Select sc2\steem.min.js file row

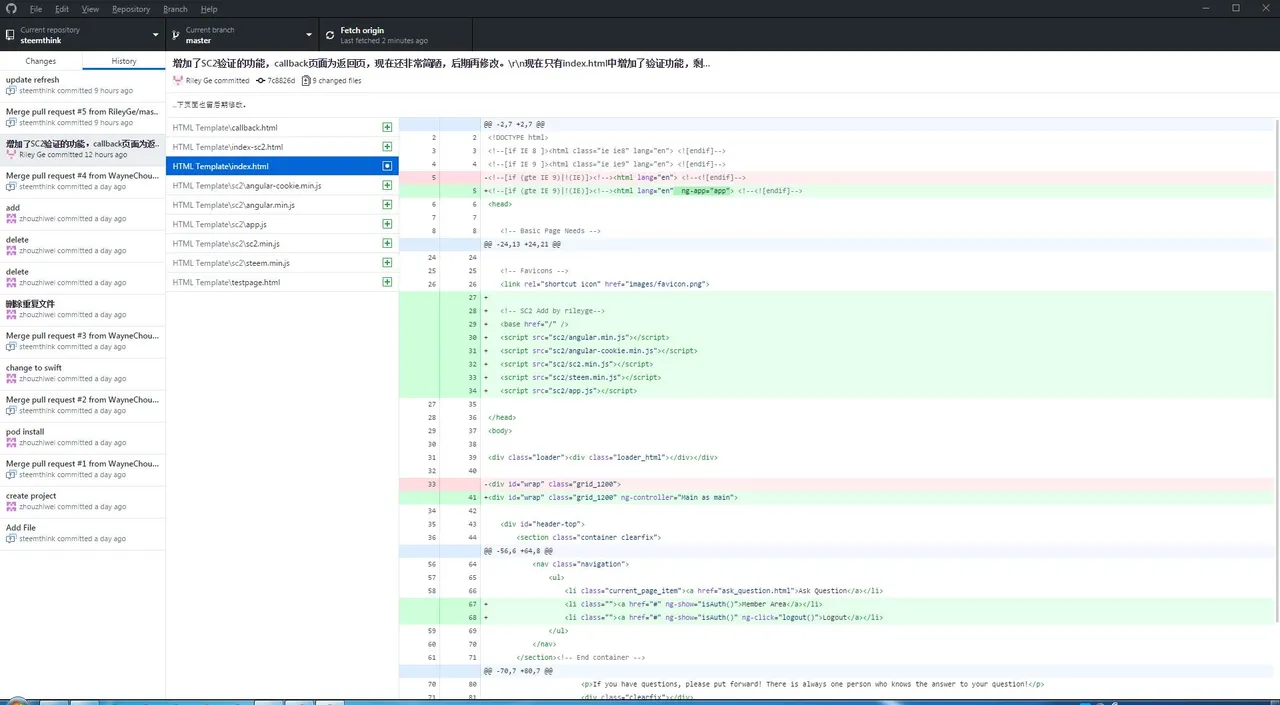coord(282,263)
